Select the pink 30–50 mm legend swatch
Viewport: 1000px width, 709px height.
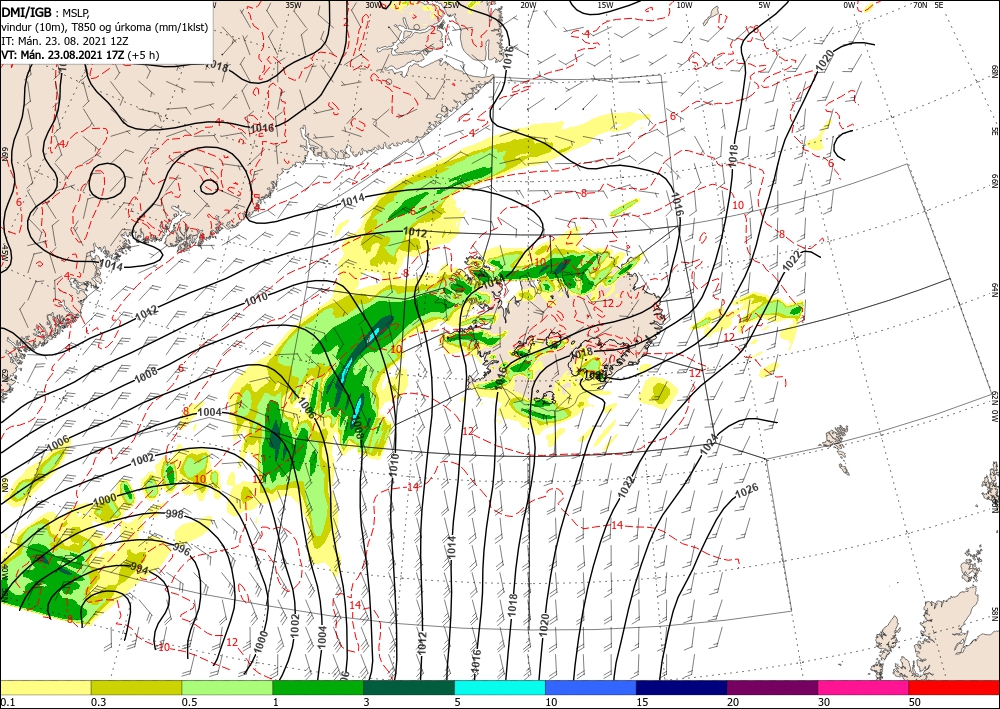[x=864, y=687]
